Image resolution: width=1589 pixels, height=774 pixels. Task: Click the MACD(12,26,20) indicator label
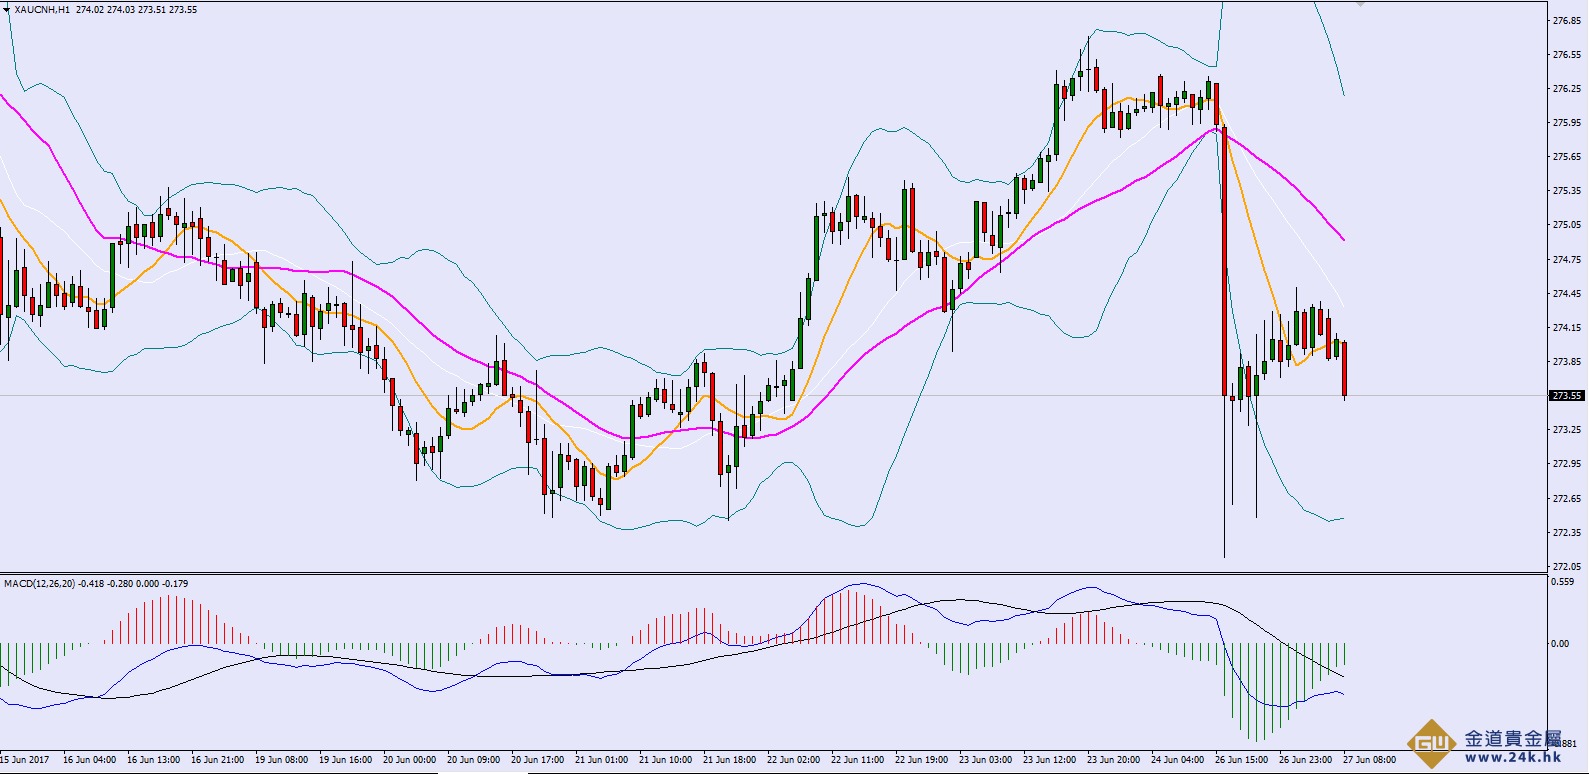coord(39,583)
